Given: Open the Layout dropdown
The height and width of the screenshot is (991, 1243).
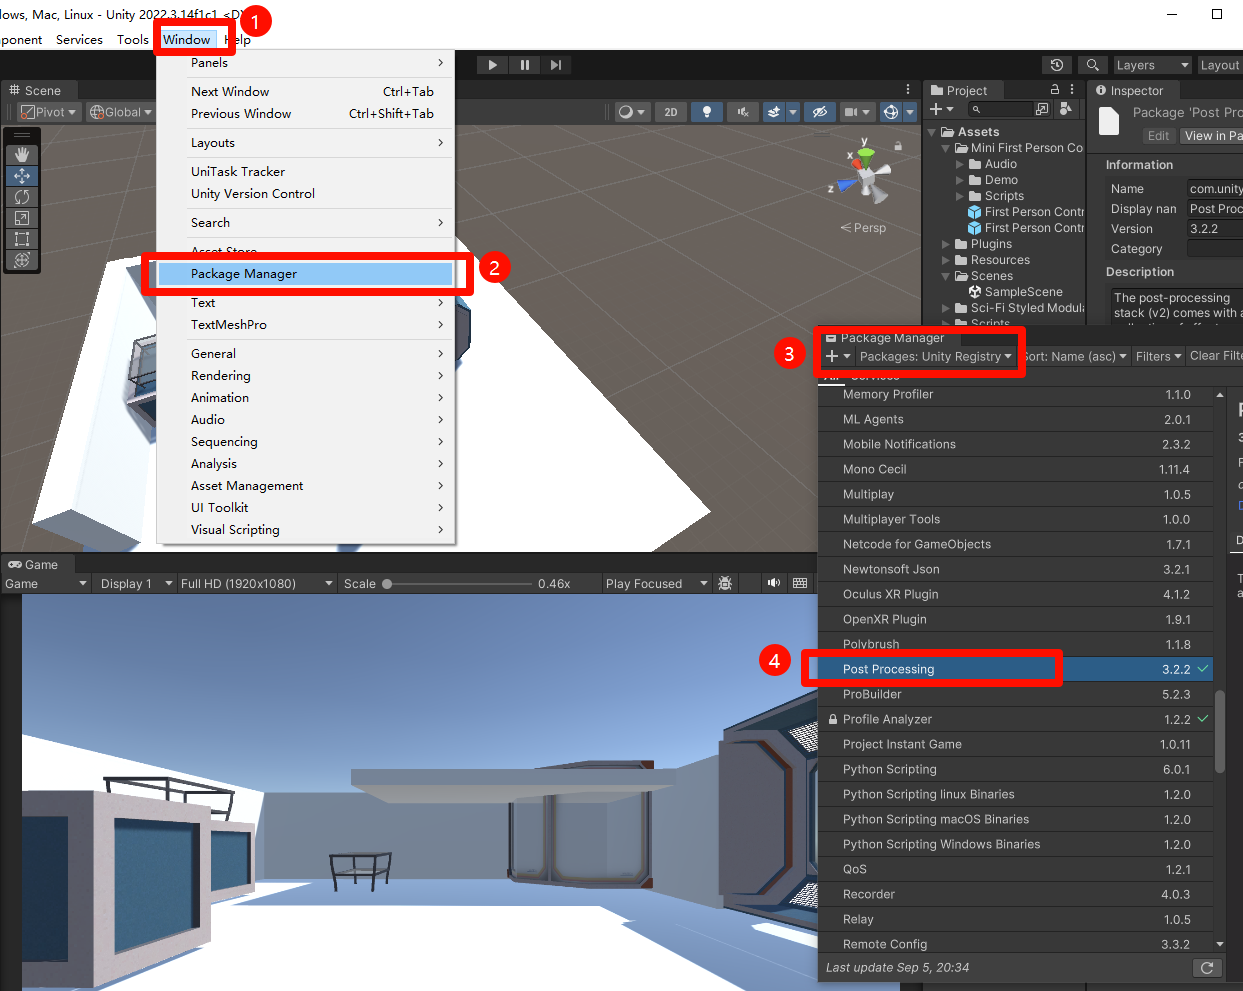Looking at the screenshot, I should coord(1220,65).
